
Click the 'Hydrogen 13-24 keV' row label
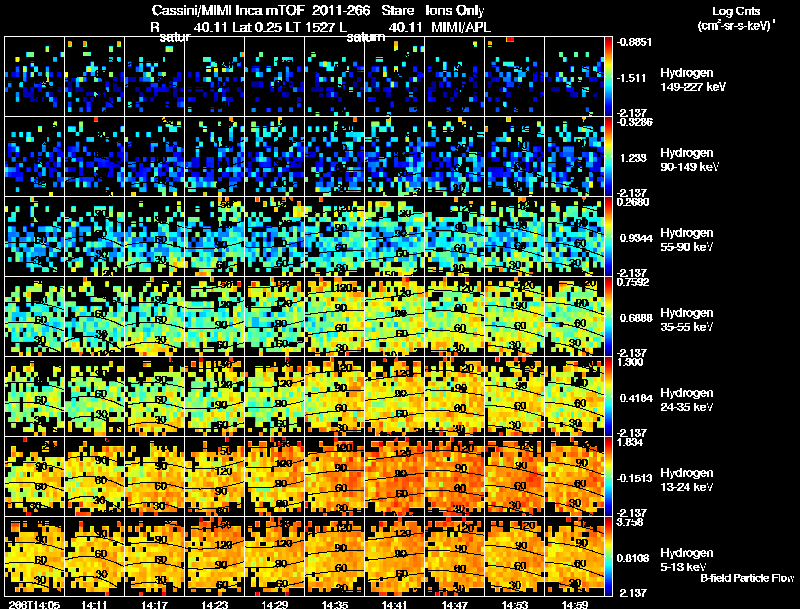point(687,480)
